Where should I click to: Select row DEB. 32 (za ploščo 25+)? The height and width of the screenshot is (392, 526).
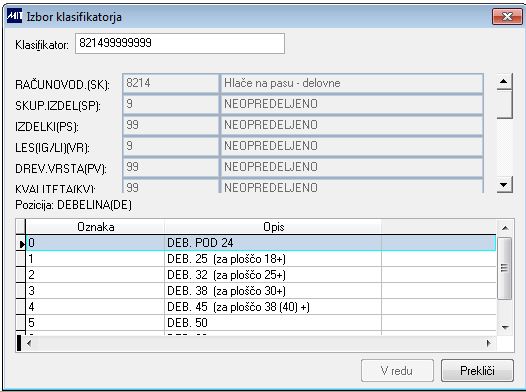[261, 275]
